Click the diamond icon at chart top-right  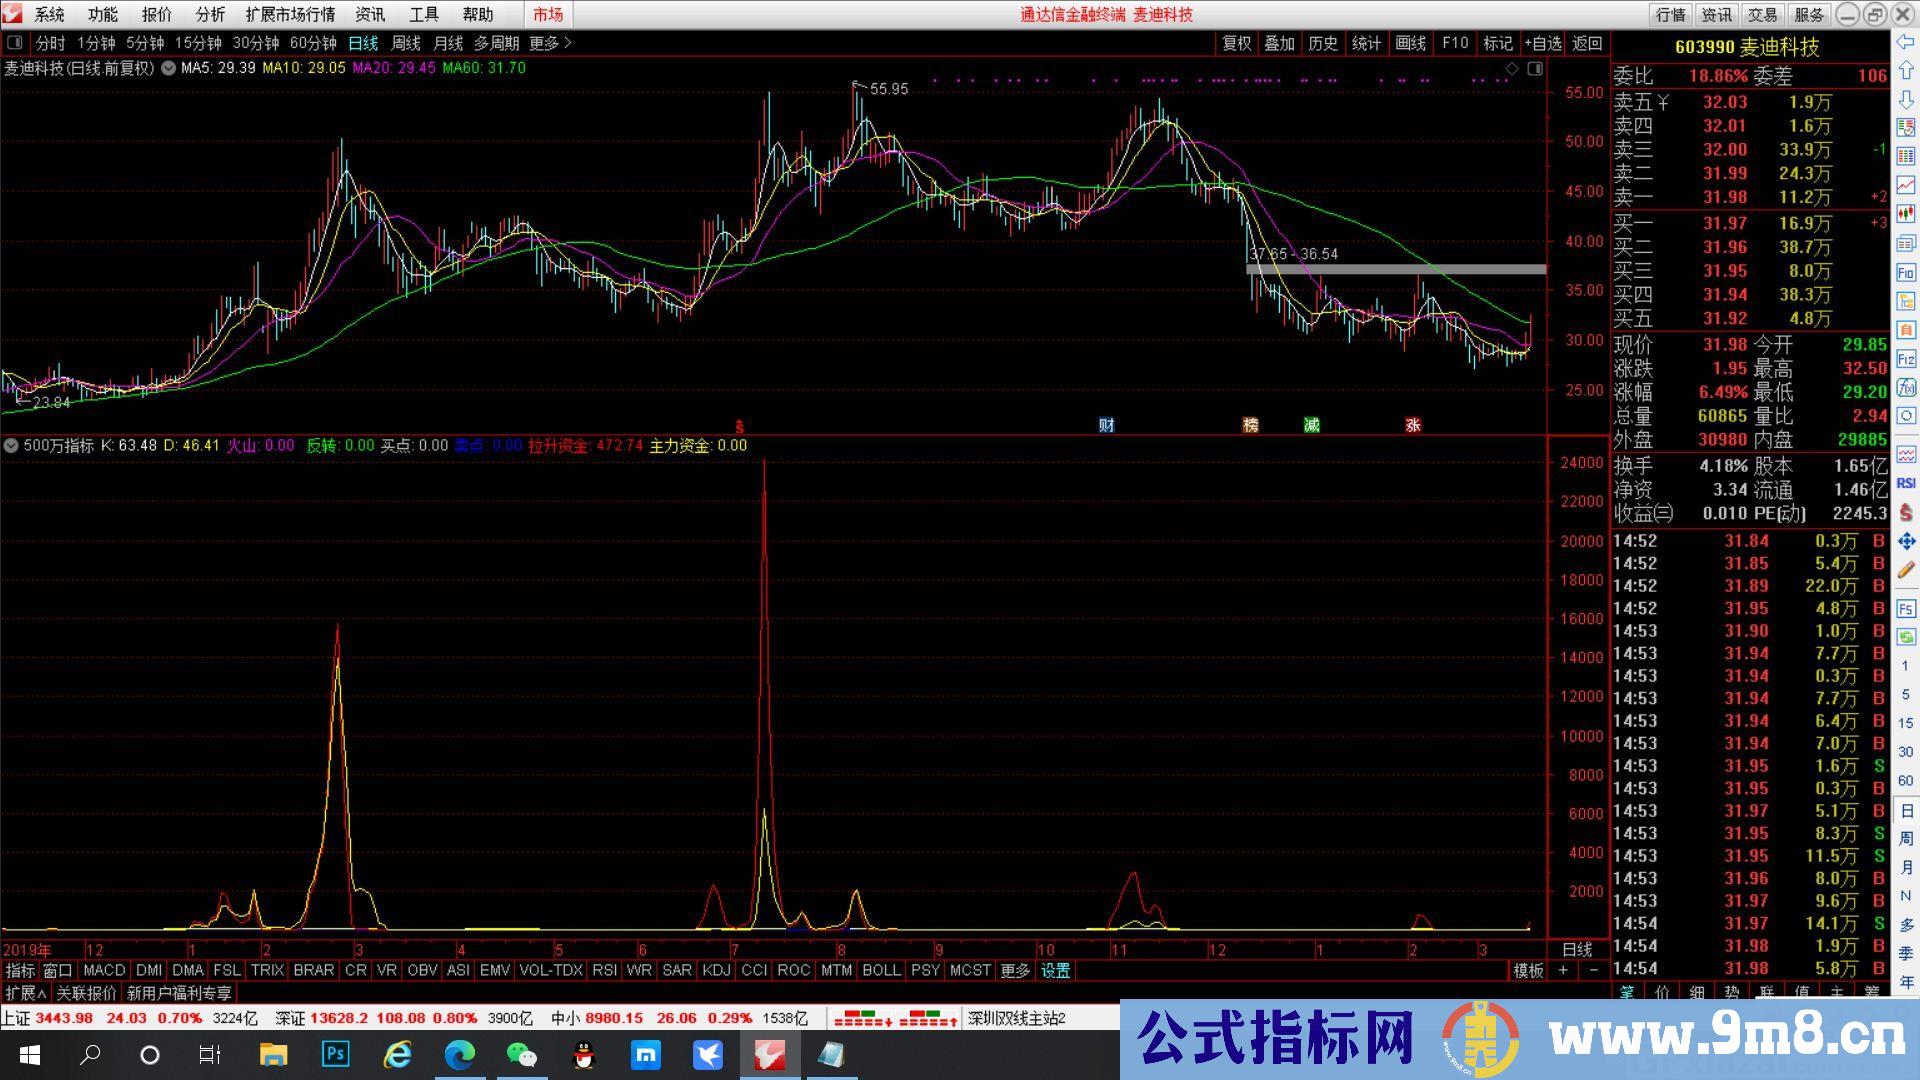click(x=1512, y=68)
